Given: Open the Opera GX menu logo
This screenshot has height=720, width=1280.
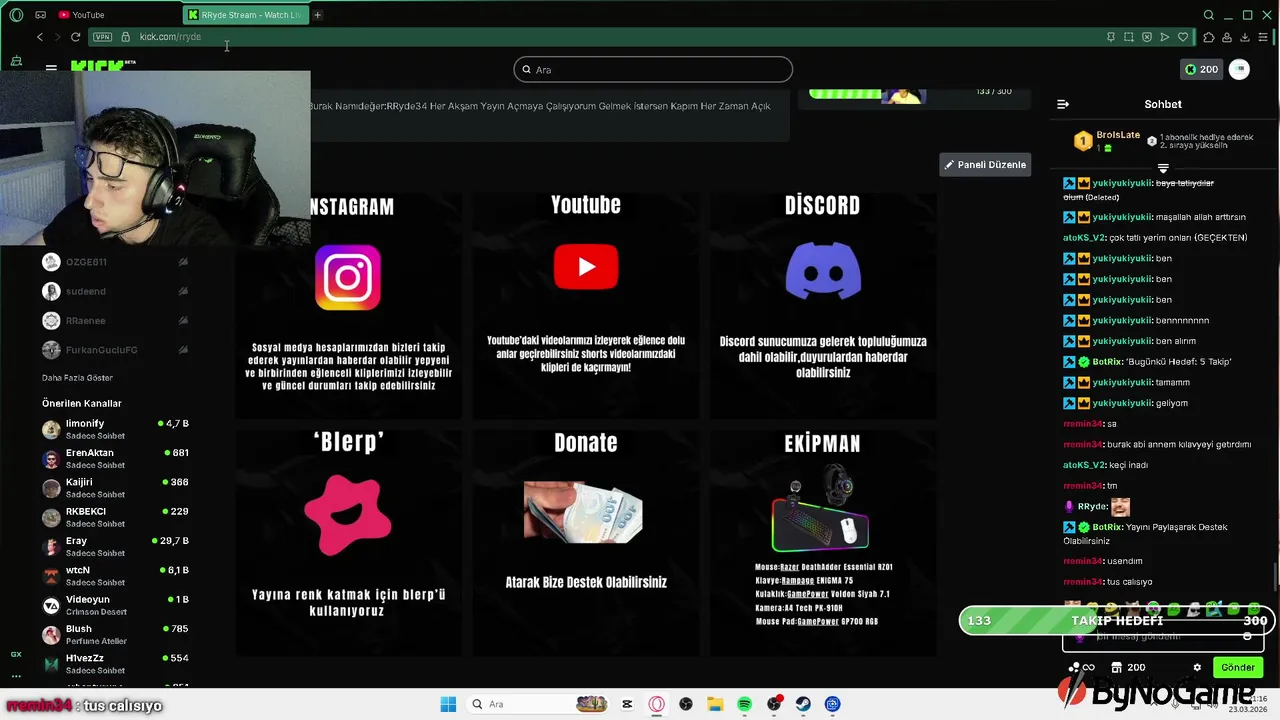Looking at the screenshot, I should pyautogui.click(x=16, y=15).
